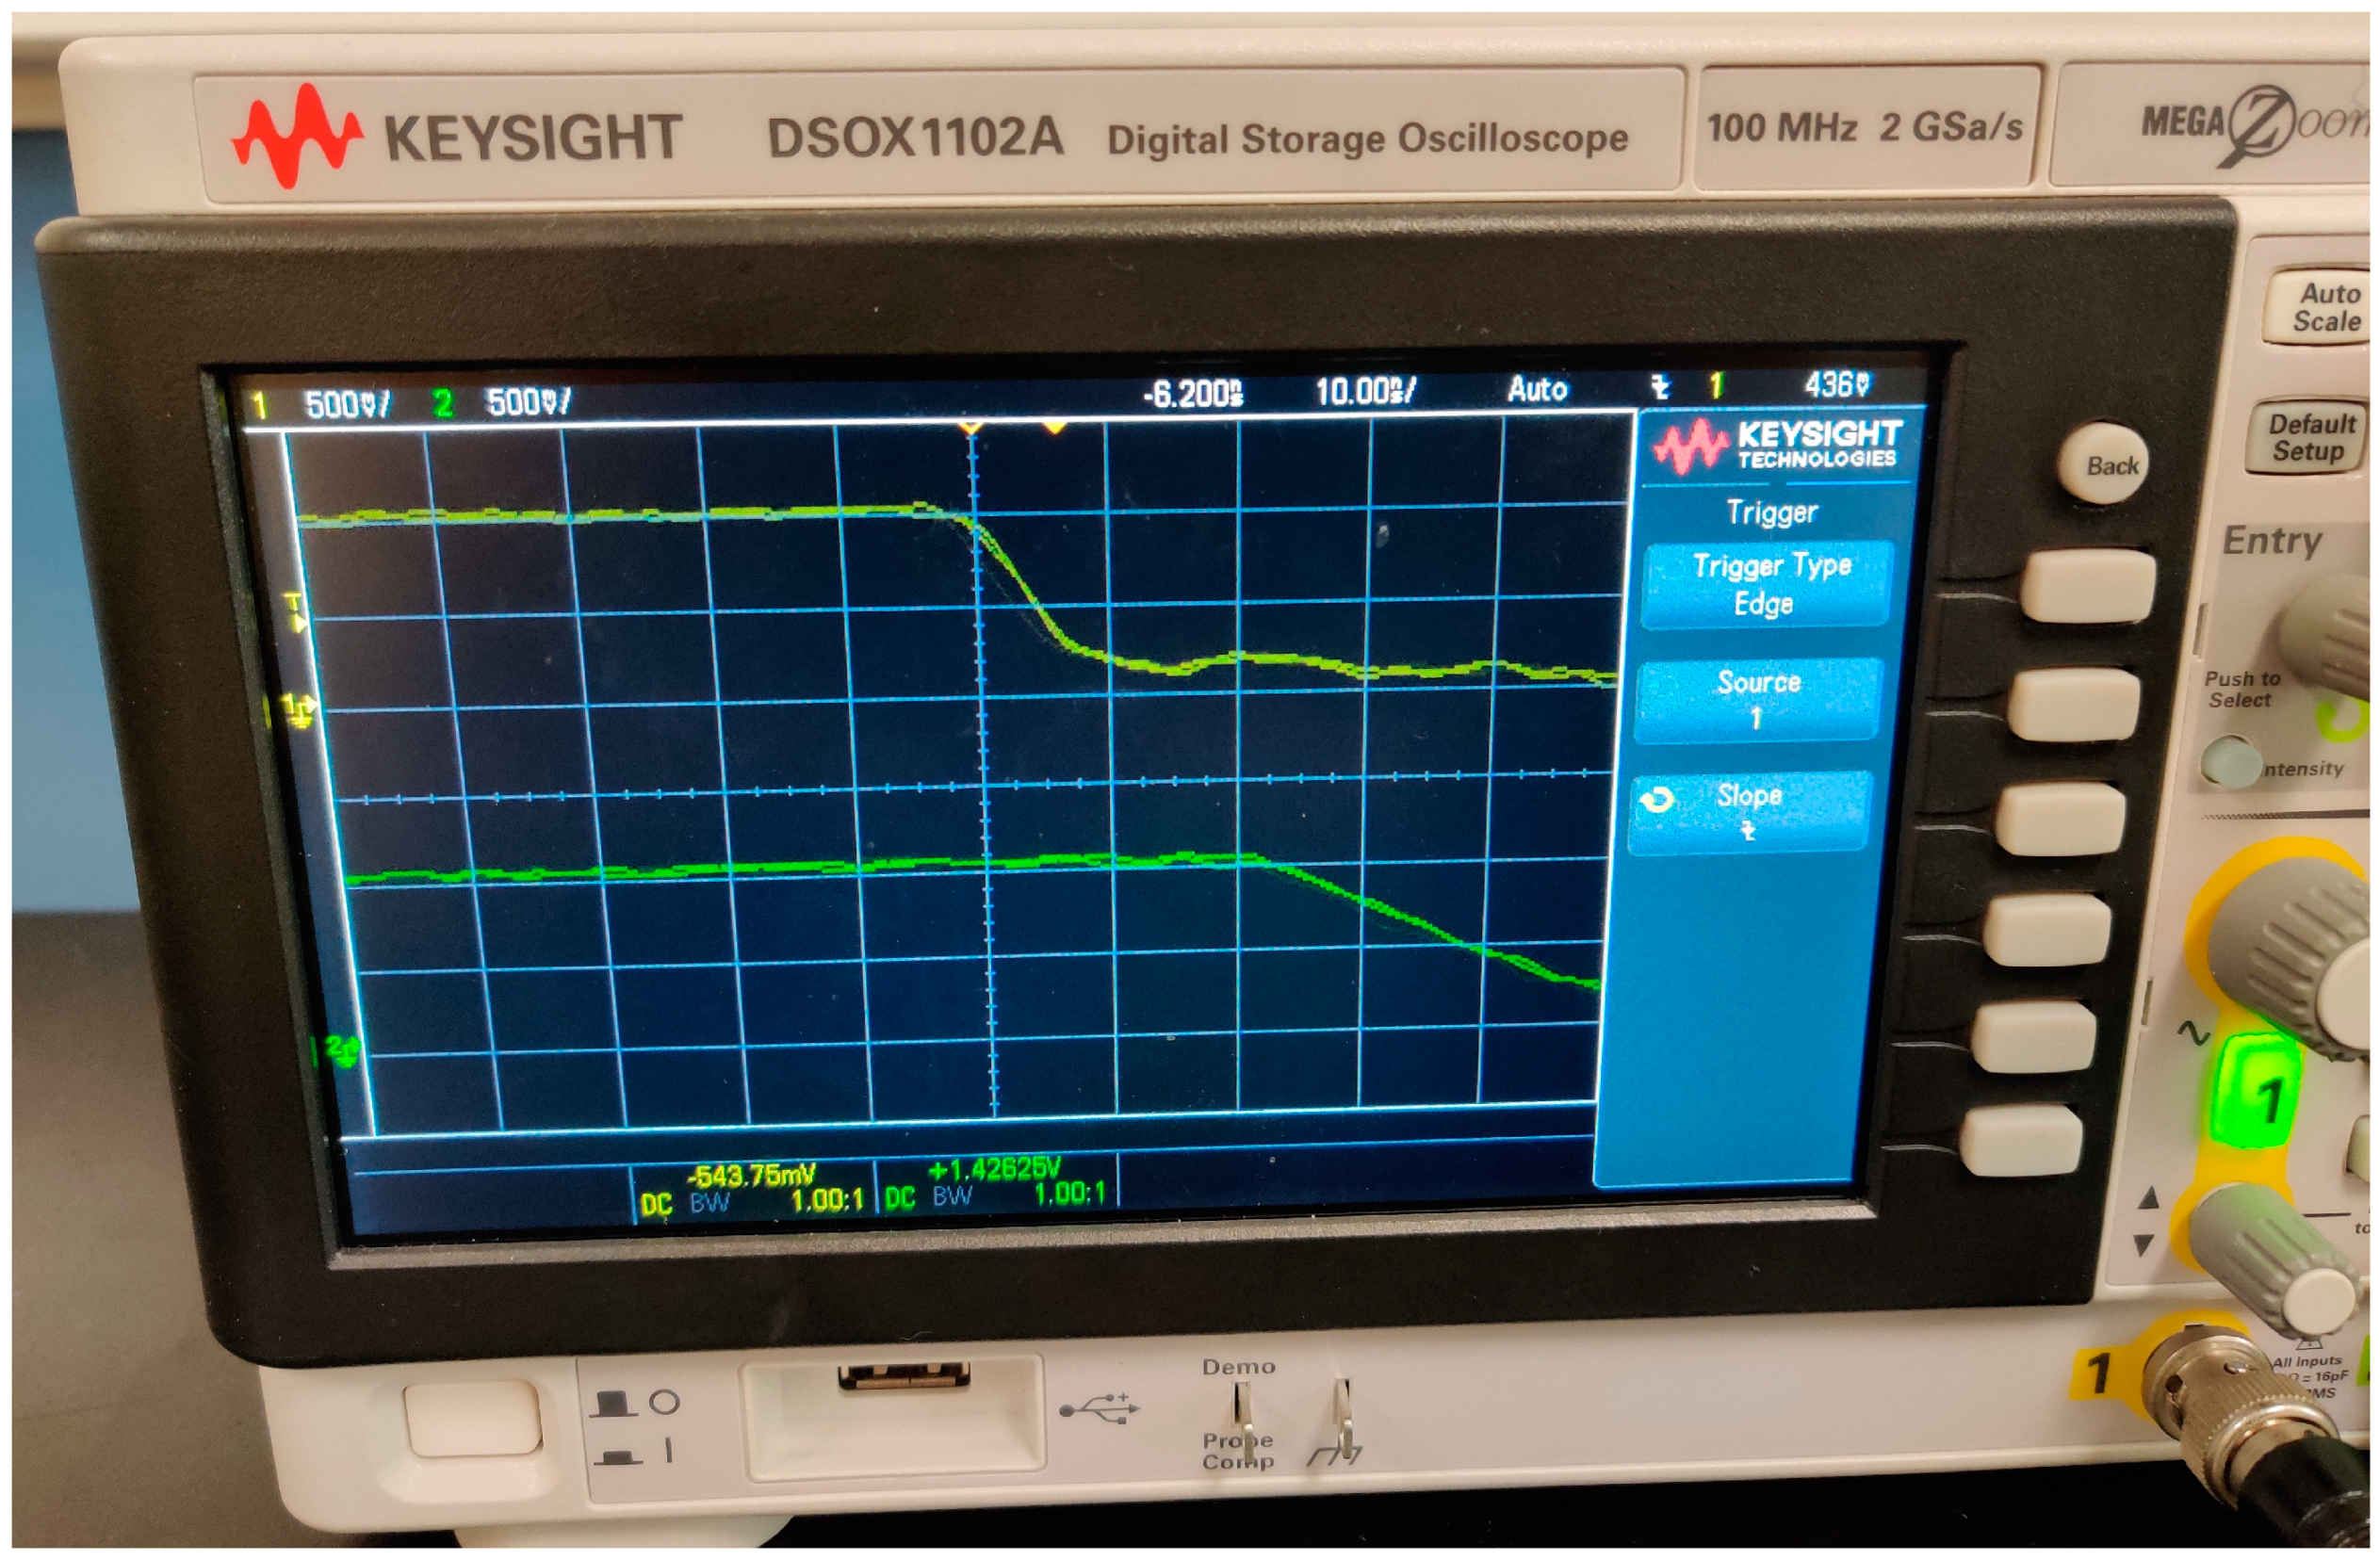
Task: Tap the channel 2 DC coupling label
Action: [900, 1199]
